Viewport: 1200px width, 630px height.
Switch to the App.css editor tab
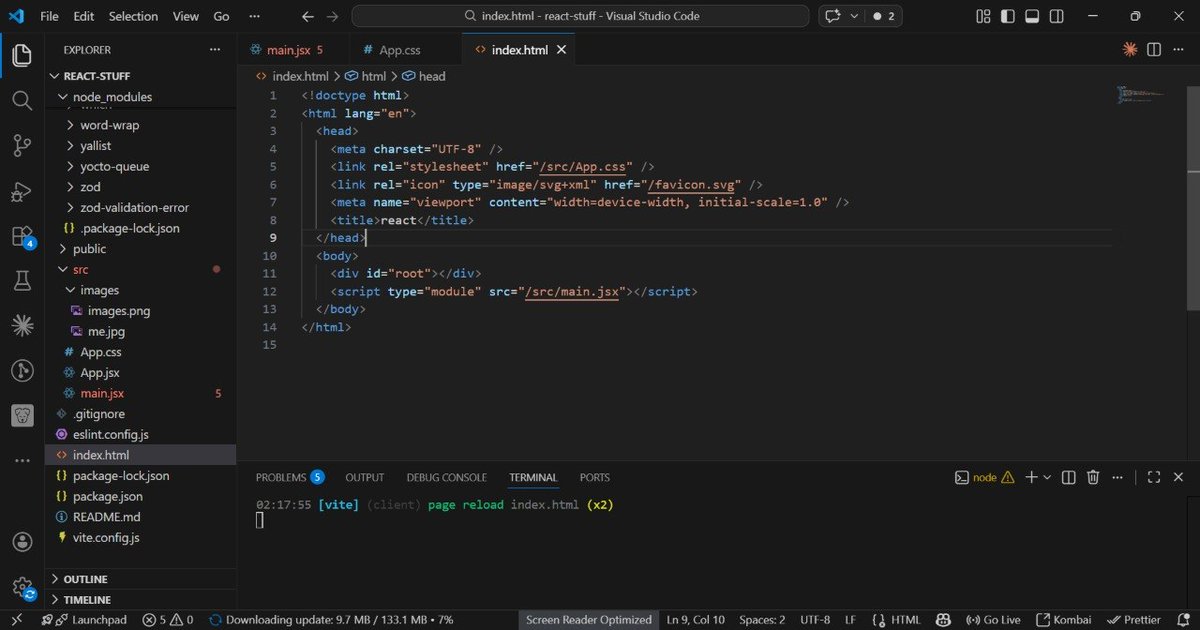tap(399, 49)
